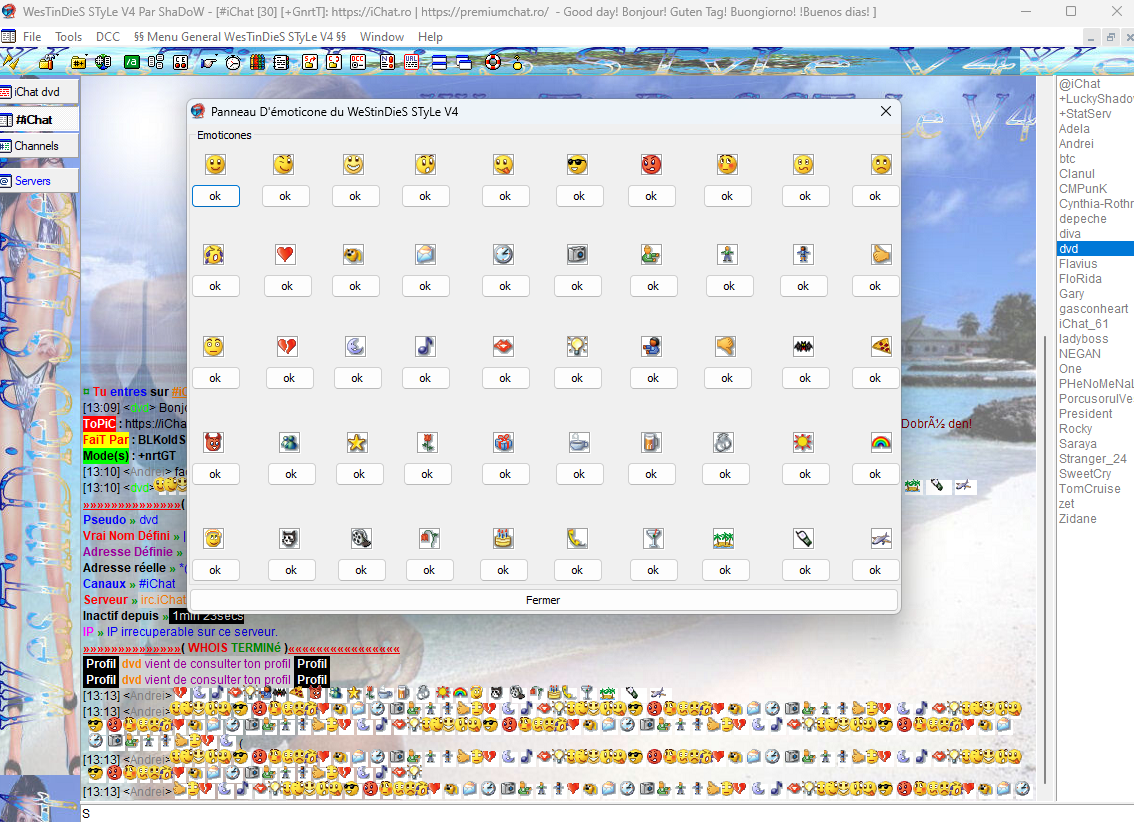Screen dimensions: 1134x822
Task: Click the Connect lightning bolt toolbar icon
Action: (x=12, y=62)
